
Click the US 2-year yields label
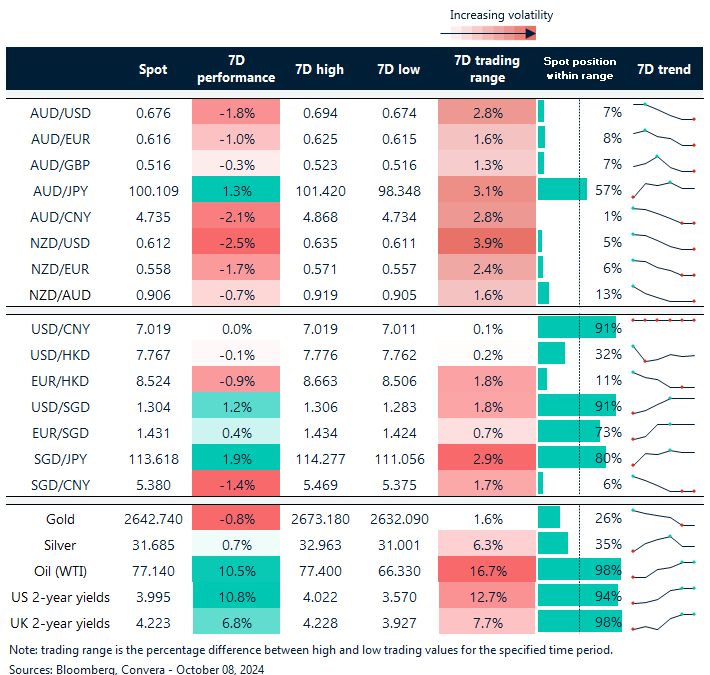tap(60, 597)
